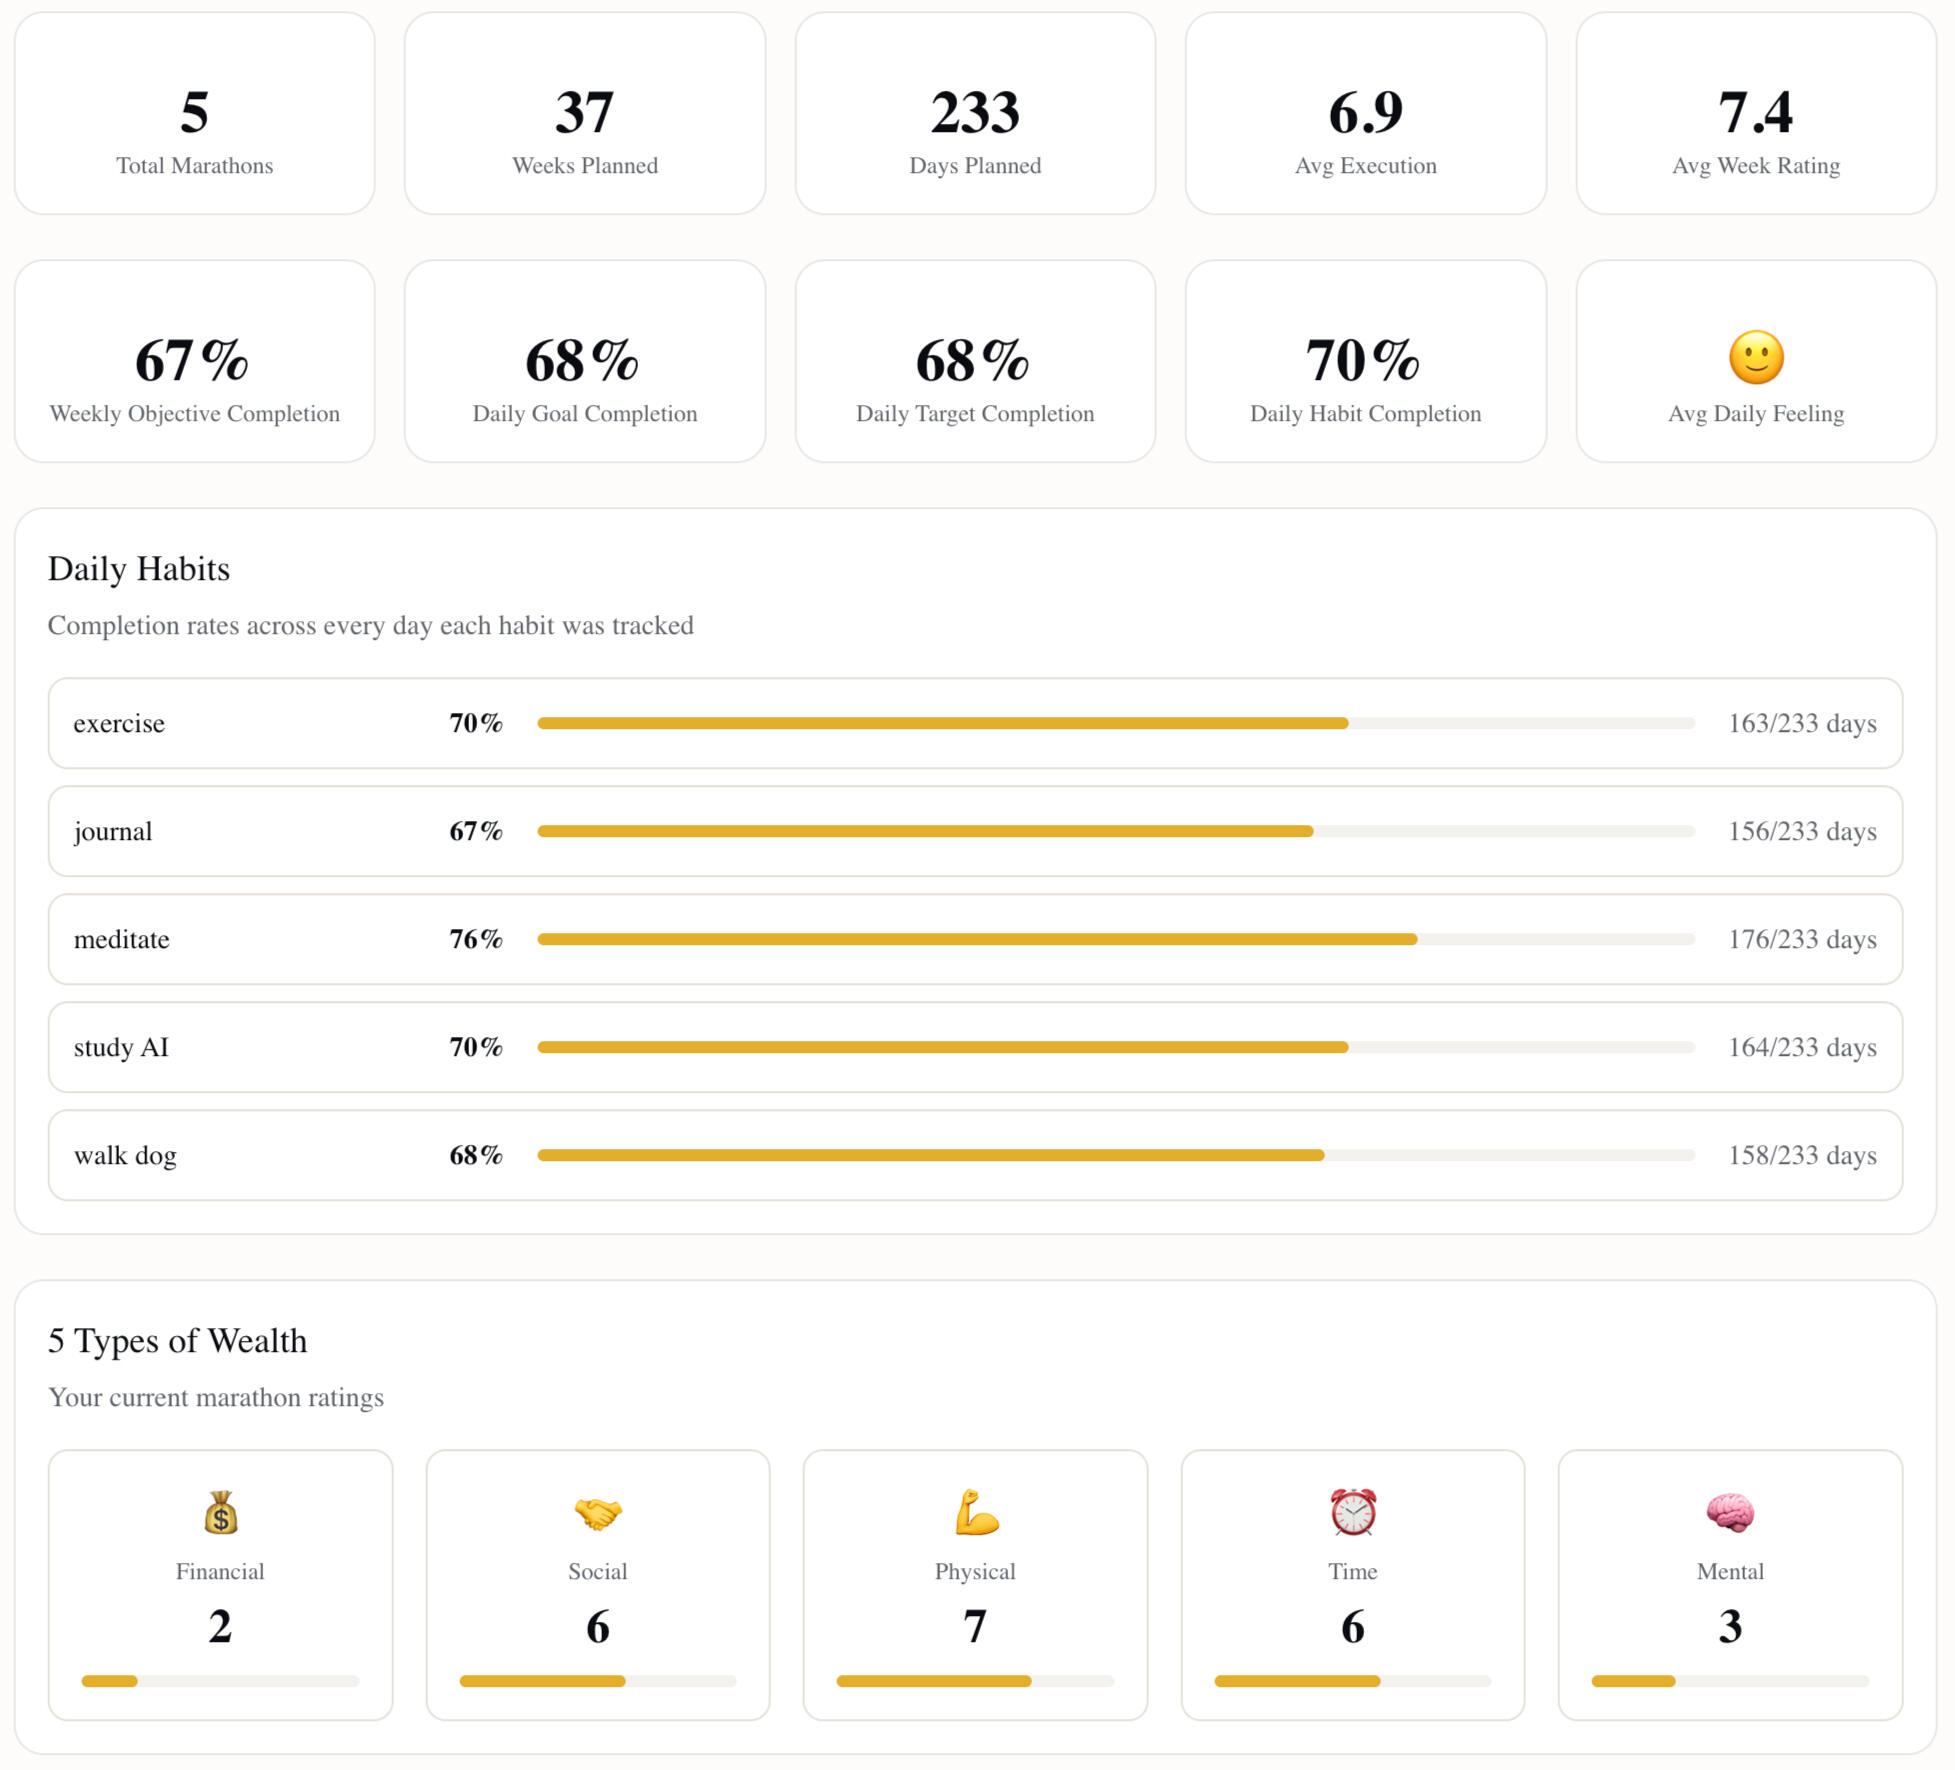Click the Avg Week Rating 7.4 card
Image resolution: width=1955 pixels, height=1770 pixels.
pos(1756,114)
